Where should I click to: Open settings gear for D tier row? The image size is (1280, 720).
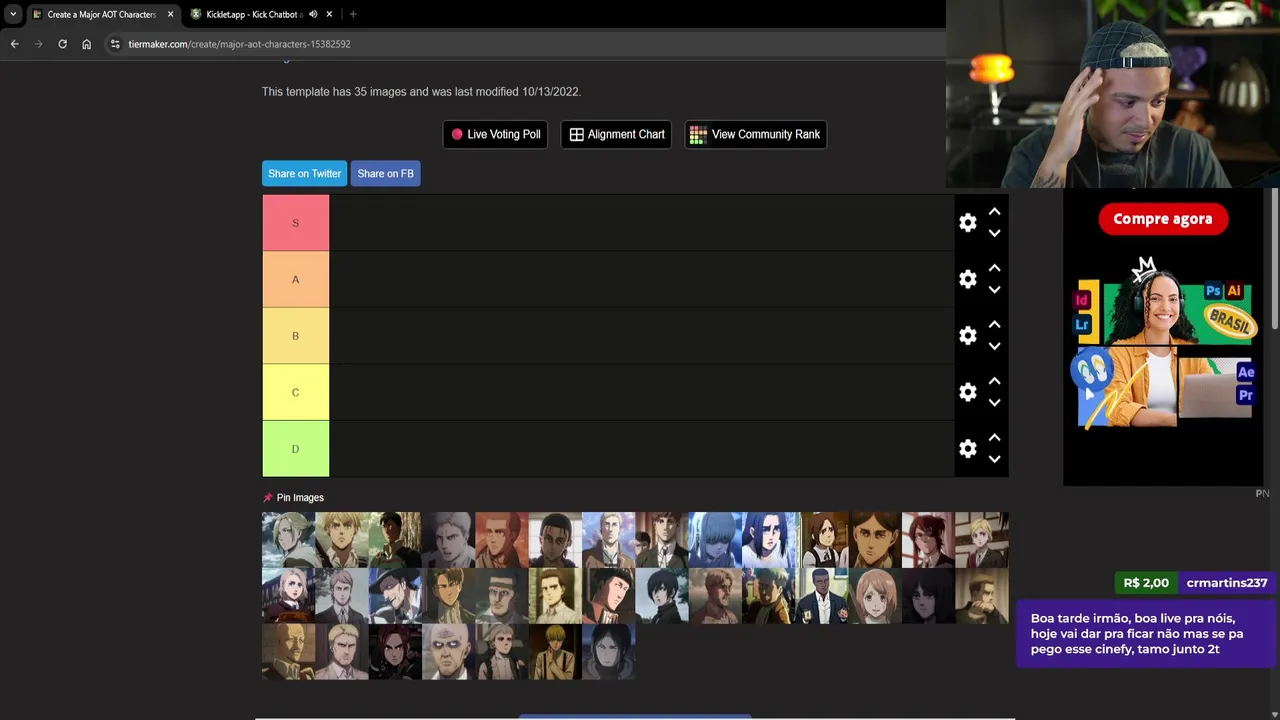coord(967,449)
